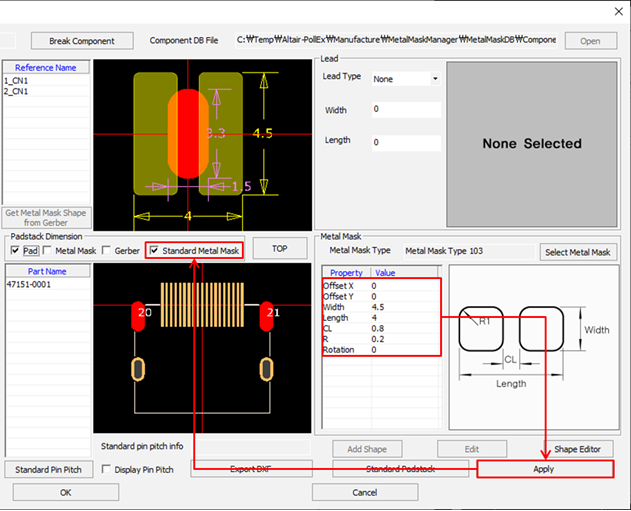Open the Shape Editor
This screenshot has height=511, width=631.
click(577, 449)
